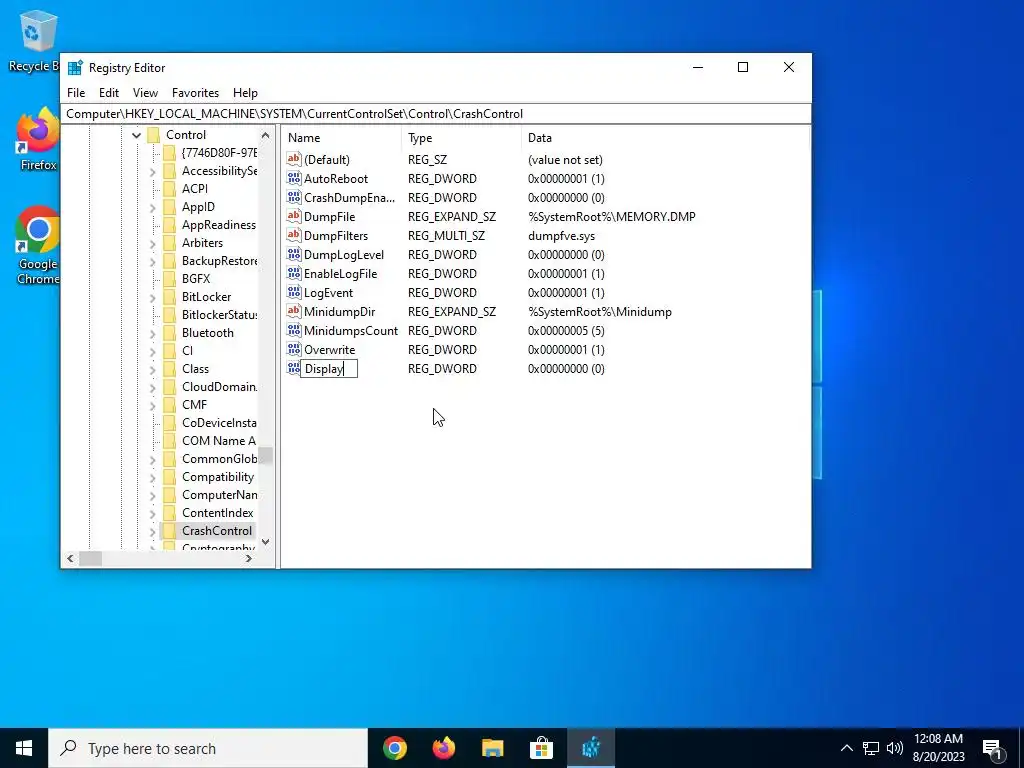Open the Edit menu
The height and width of the screenshot is (768, 1024).
click(108, 93)
